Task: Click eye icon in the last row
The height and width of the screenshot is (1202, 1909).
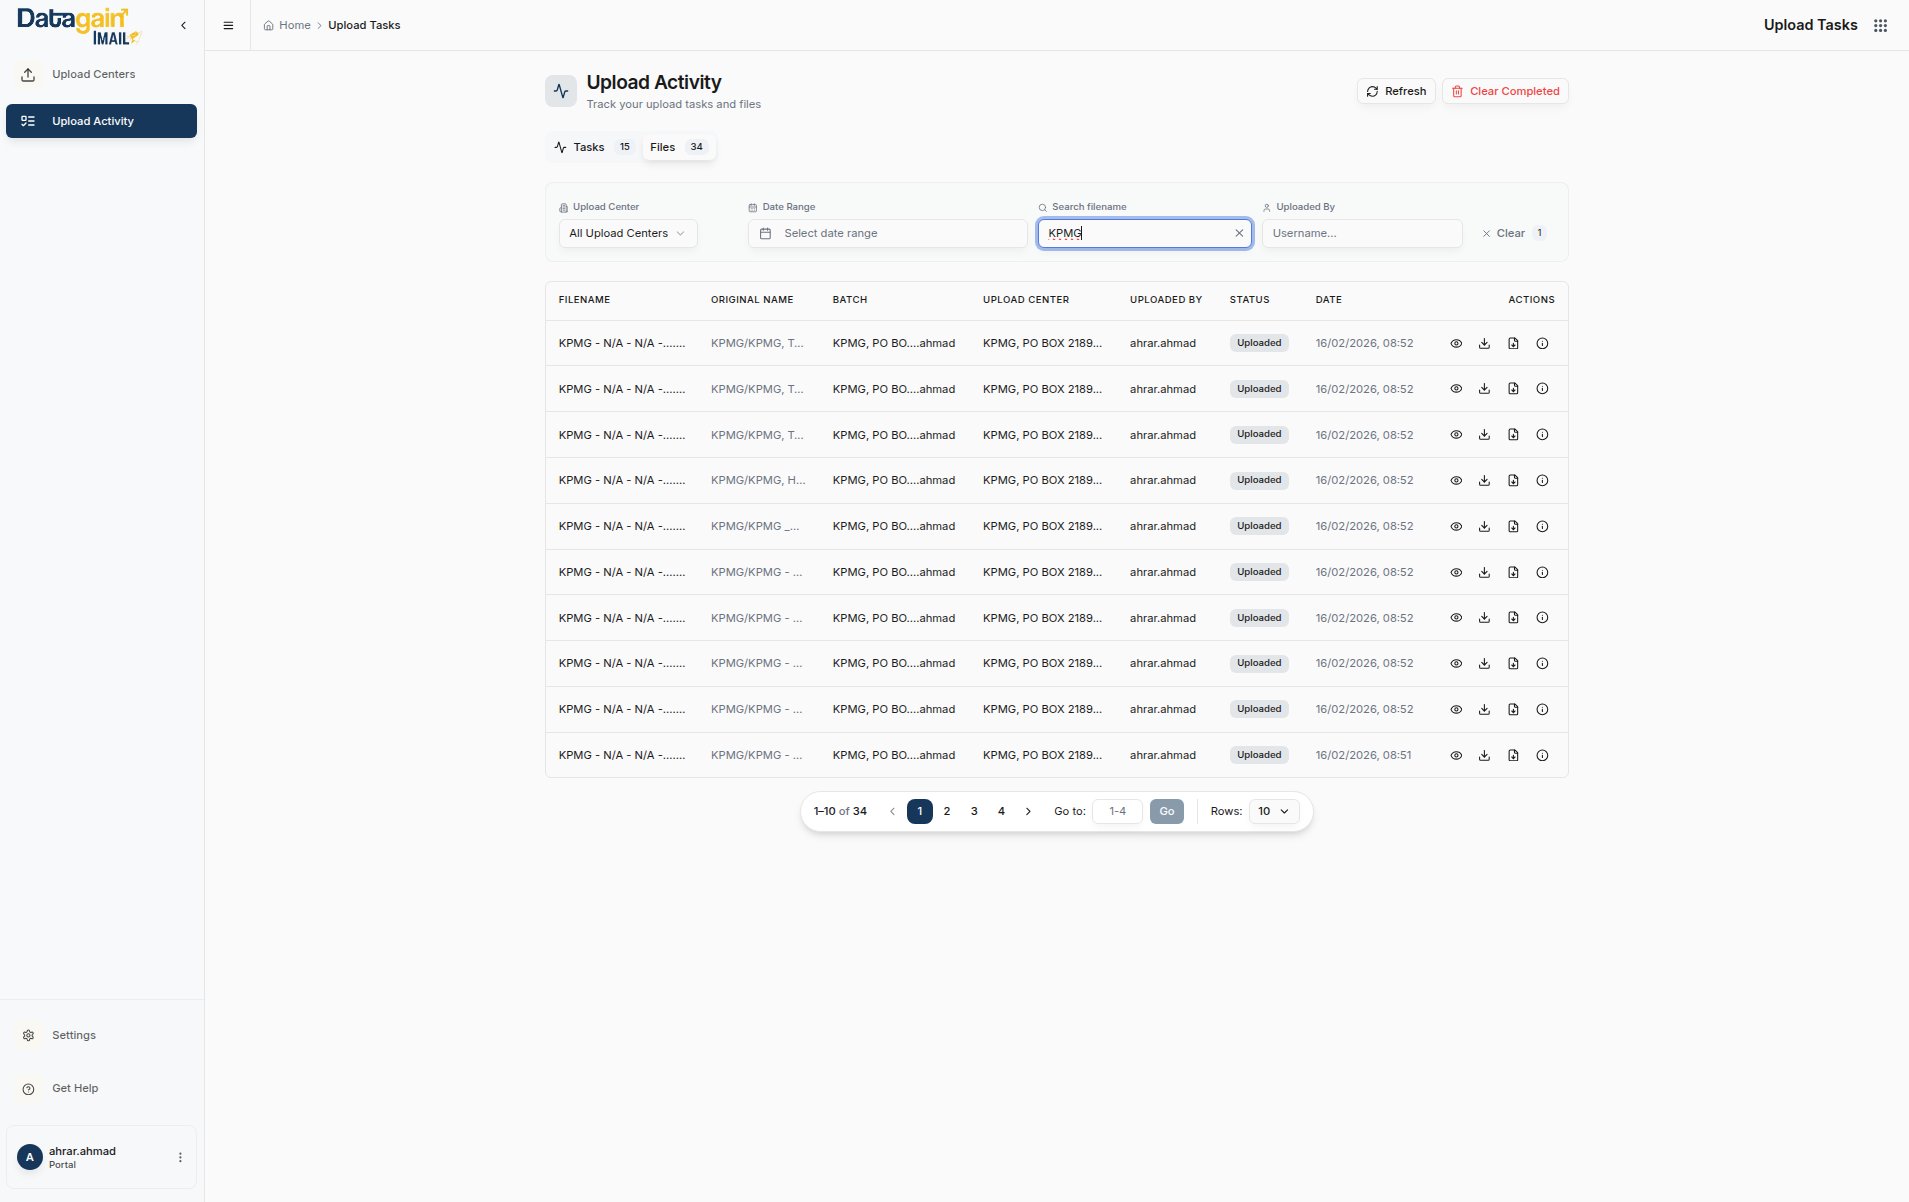Action: [x=1456, y=755]
